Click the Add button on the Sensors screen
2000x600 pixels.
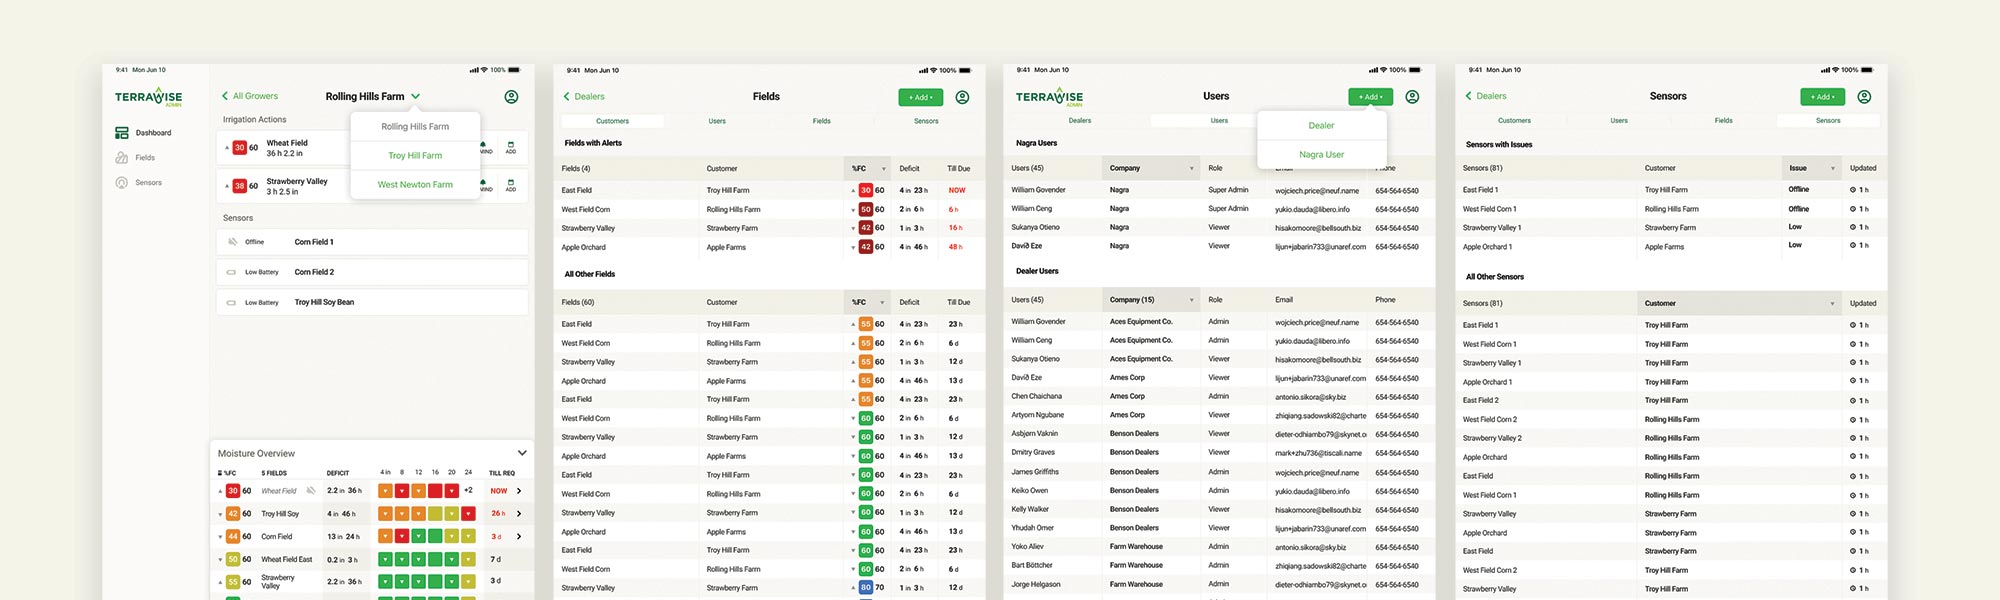(1822, 97)
